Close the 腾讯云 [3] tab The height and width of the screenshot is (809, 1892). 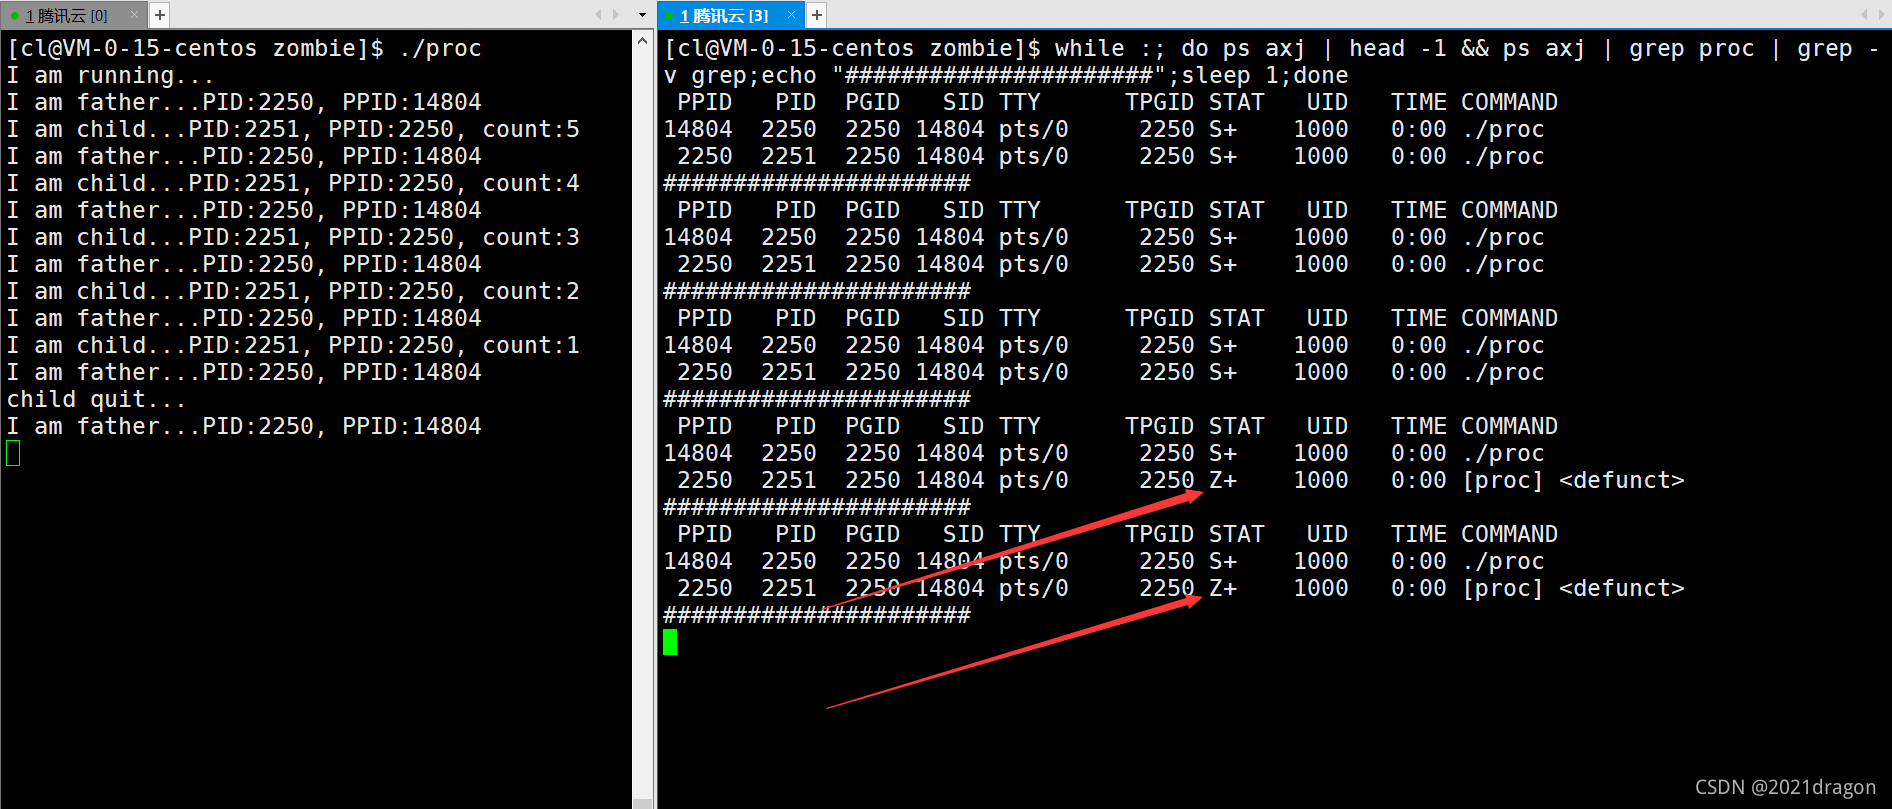(791, 15)
